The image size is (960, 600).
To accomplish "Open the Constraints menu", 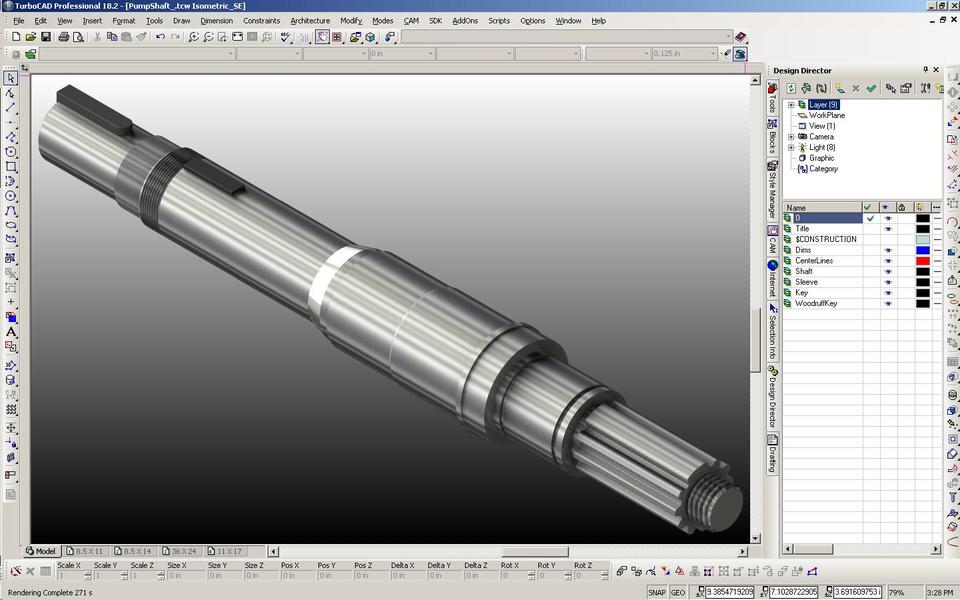I will click(x=261, y=20).
